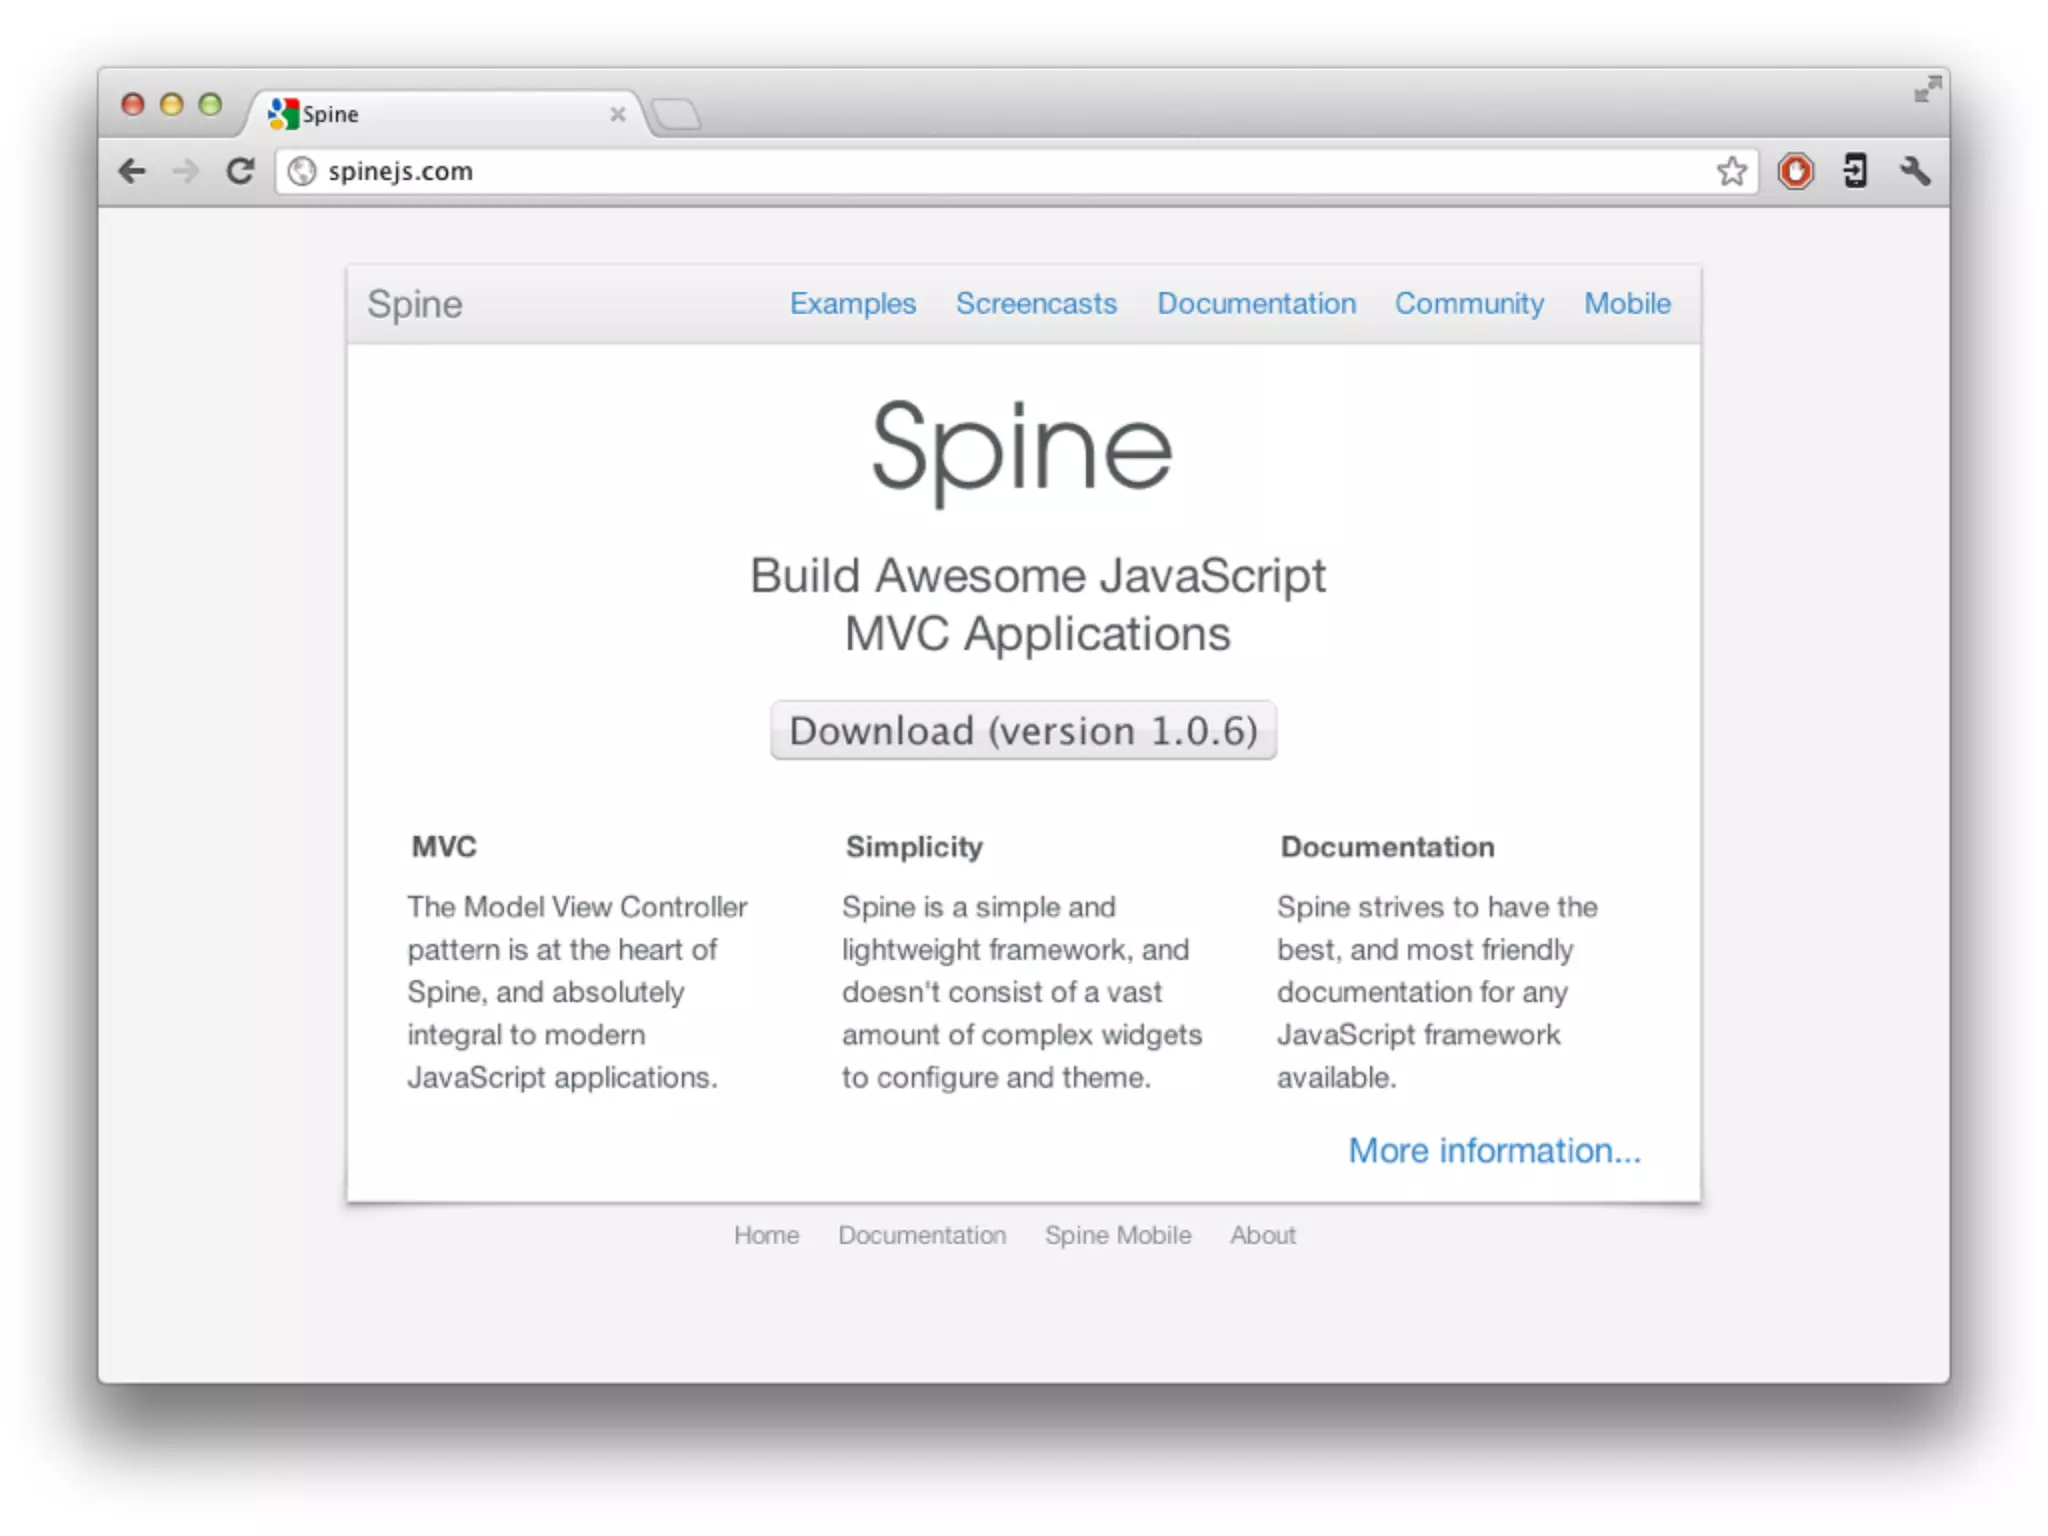
Task: Go to Community page link
Action: (1469, 303)
